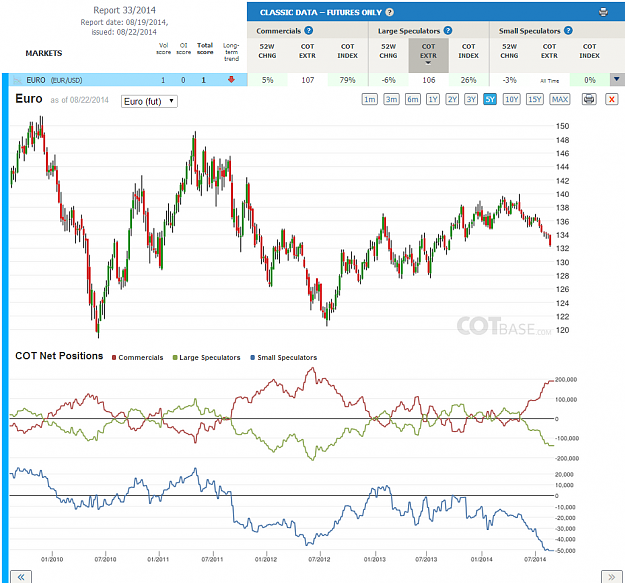The image size is (625, 583).
Task: Close the Euro chart with red X
Action: pos(611,99)
